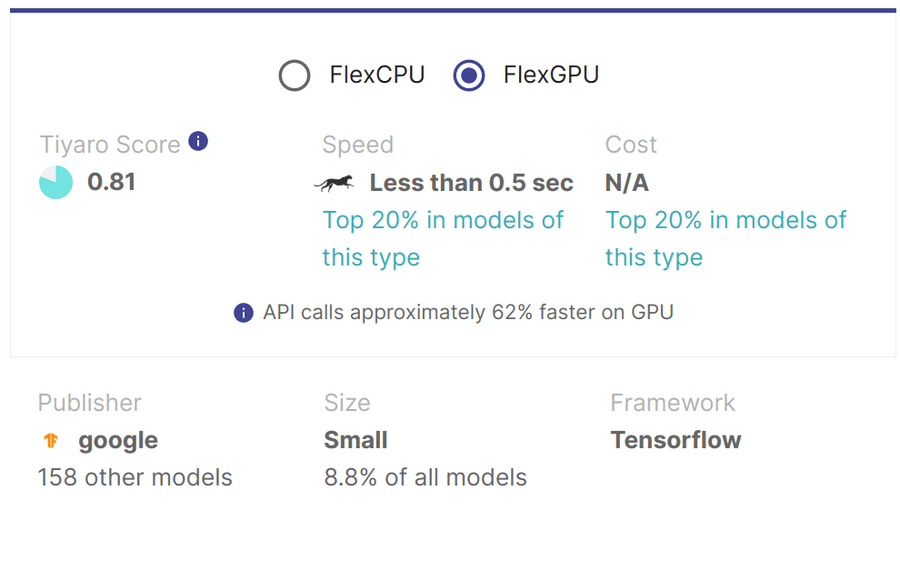Open the Speed 'Top 20% in models' link
900x571 pixels.
tap(443, 239)
